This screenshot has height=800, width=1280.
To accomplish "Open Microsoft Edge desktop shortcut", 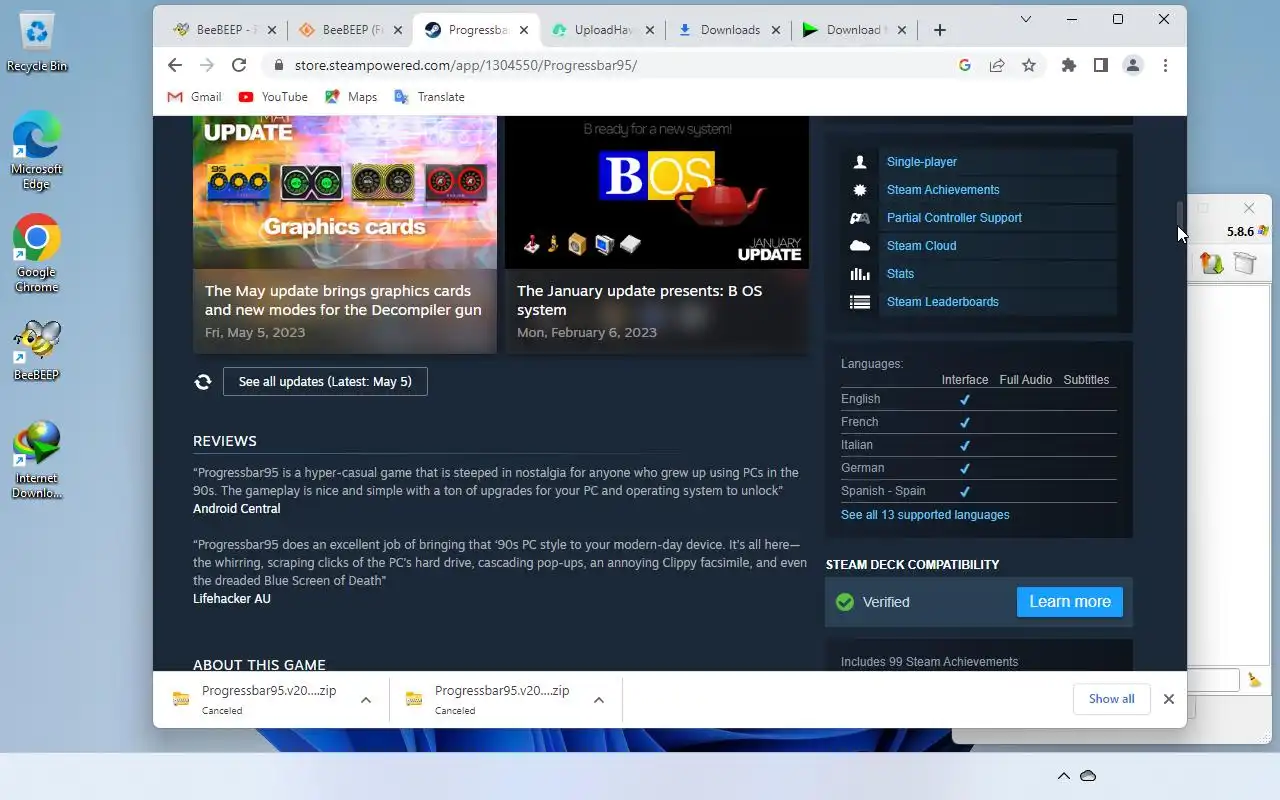I will coord(37,150).
